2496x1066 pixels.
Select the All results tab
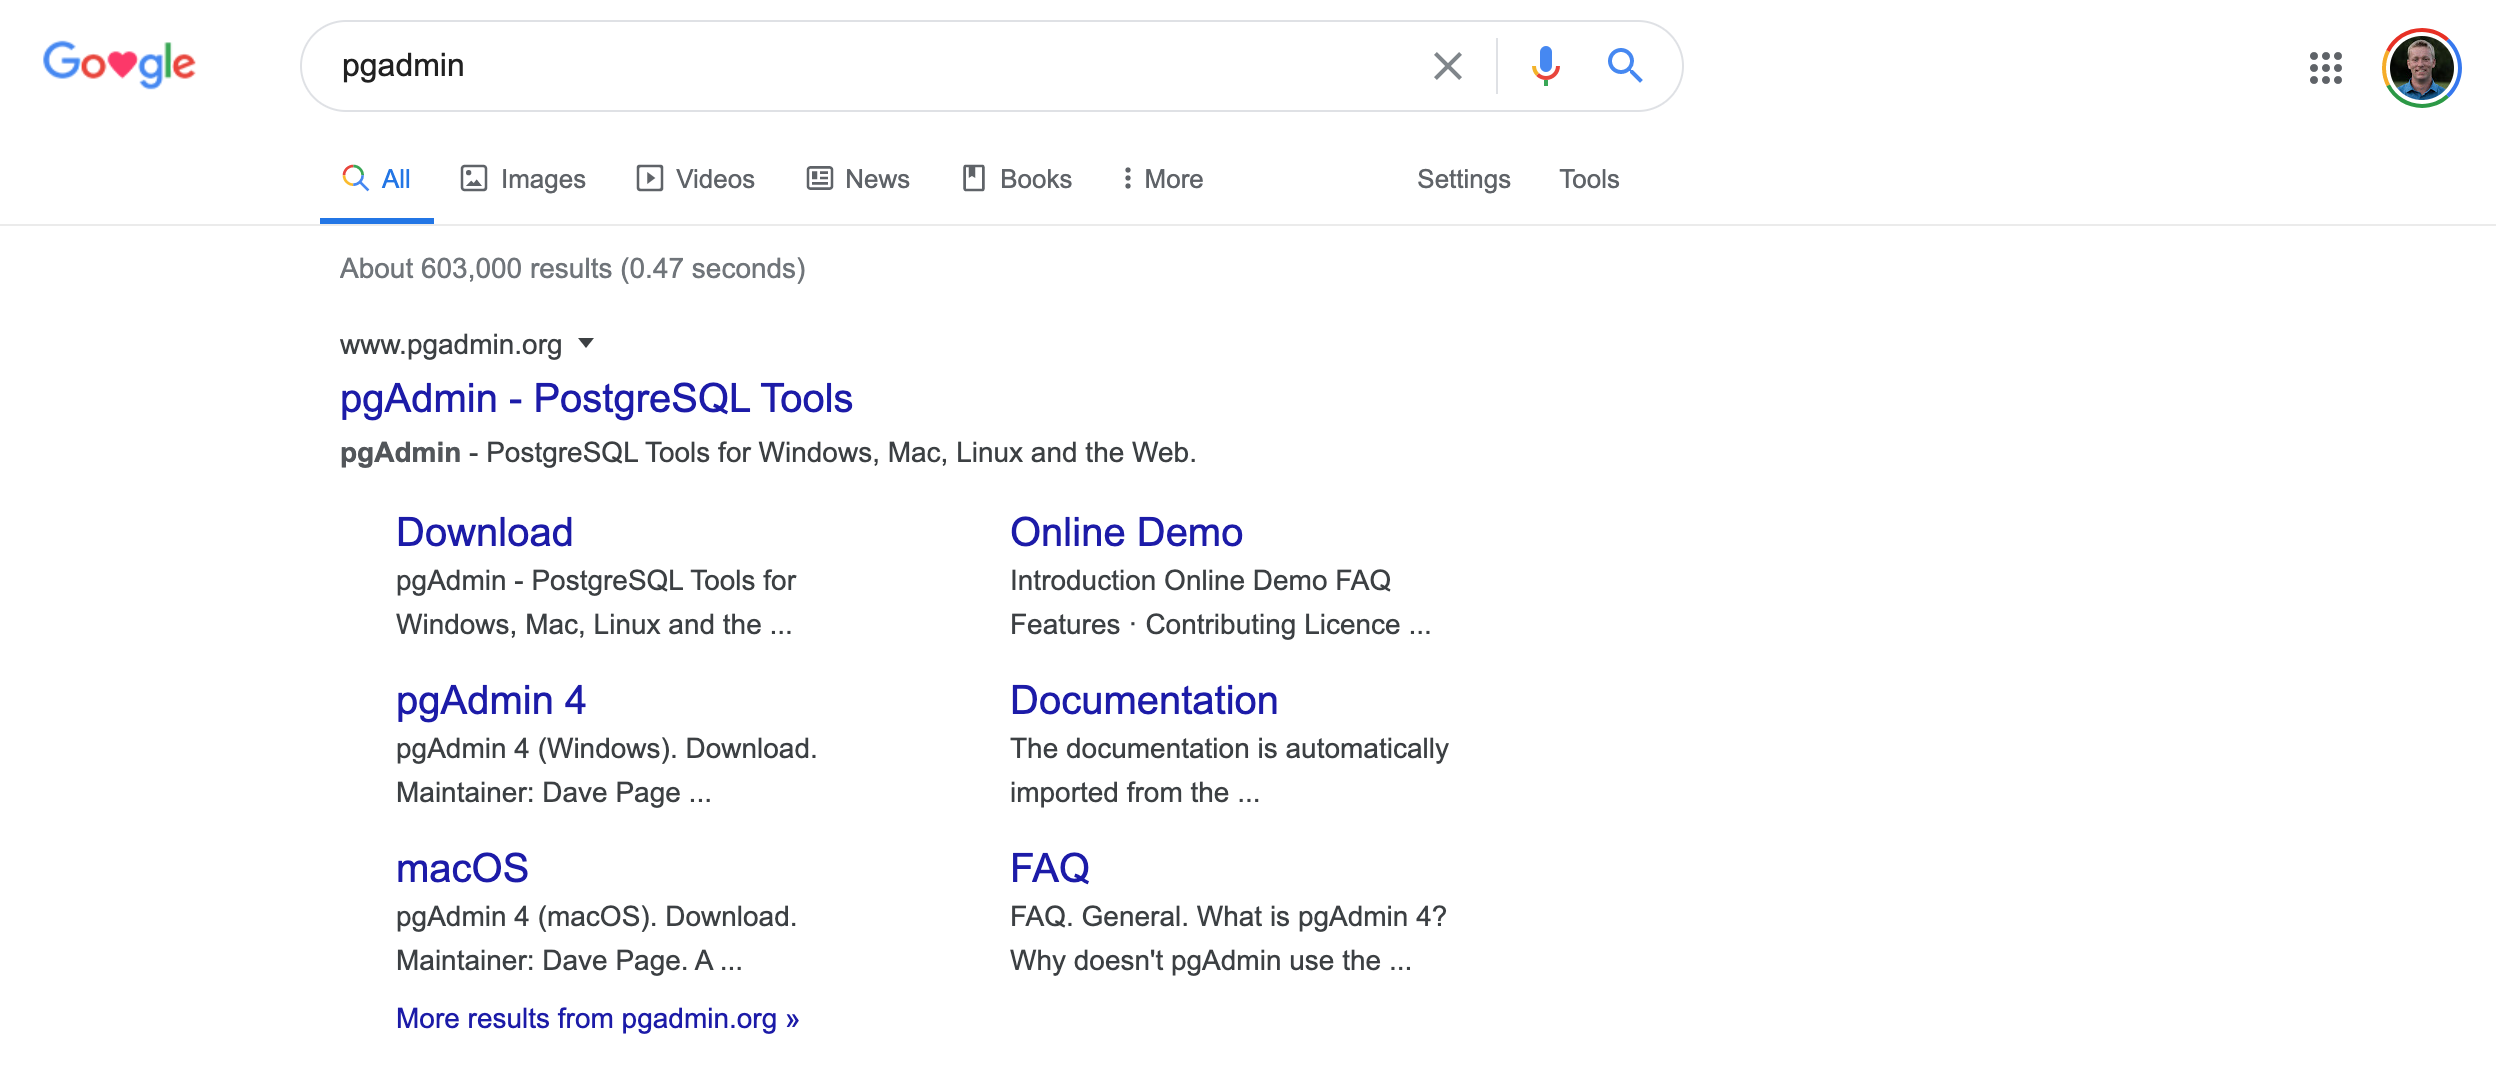pos(376,179)
